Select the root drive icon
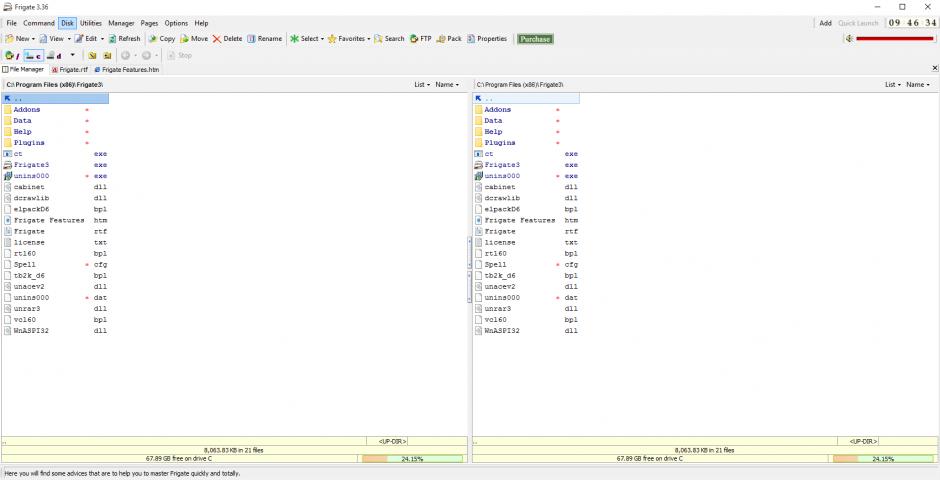This screenshot has height=480, width=940. [12, 56]
